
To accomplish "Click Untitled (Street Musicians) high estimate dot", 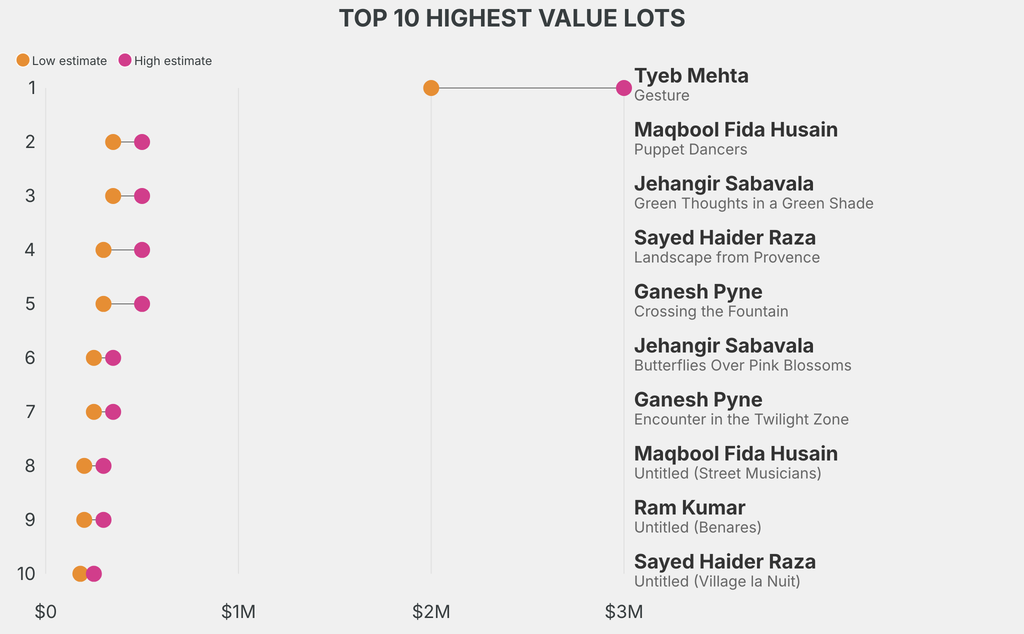I will click(x=103, y=466).
